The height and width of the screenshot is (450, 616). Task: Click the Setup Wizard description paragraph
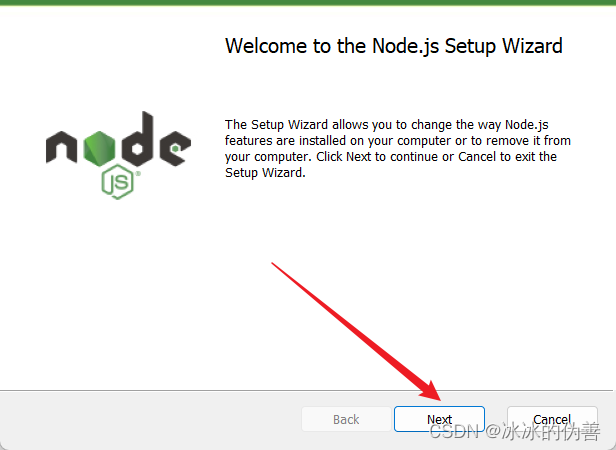tap(398, 149)
